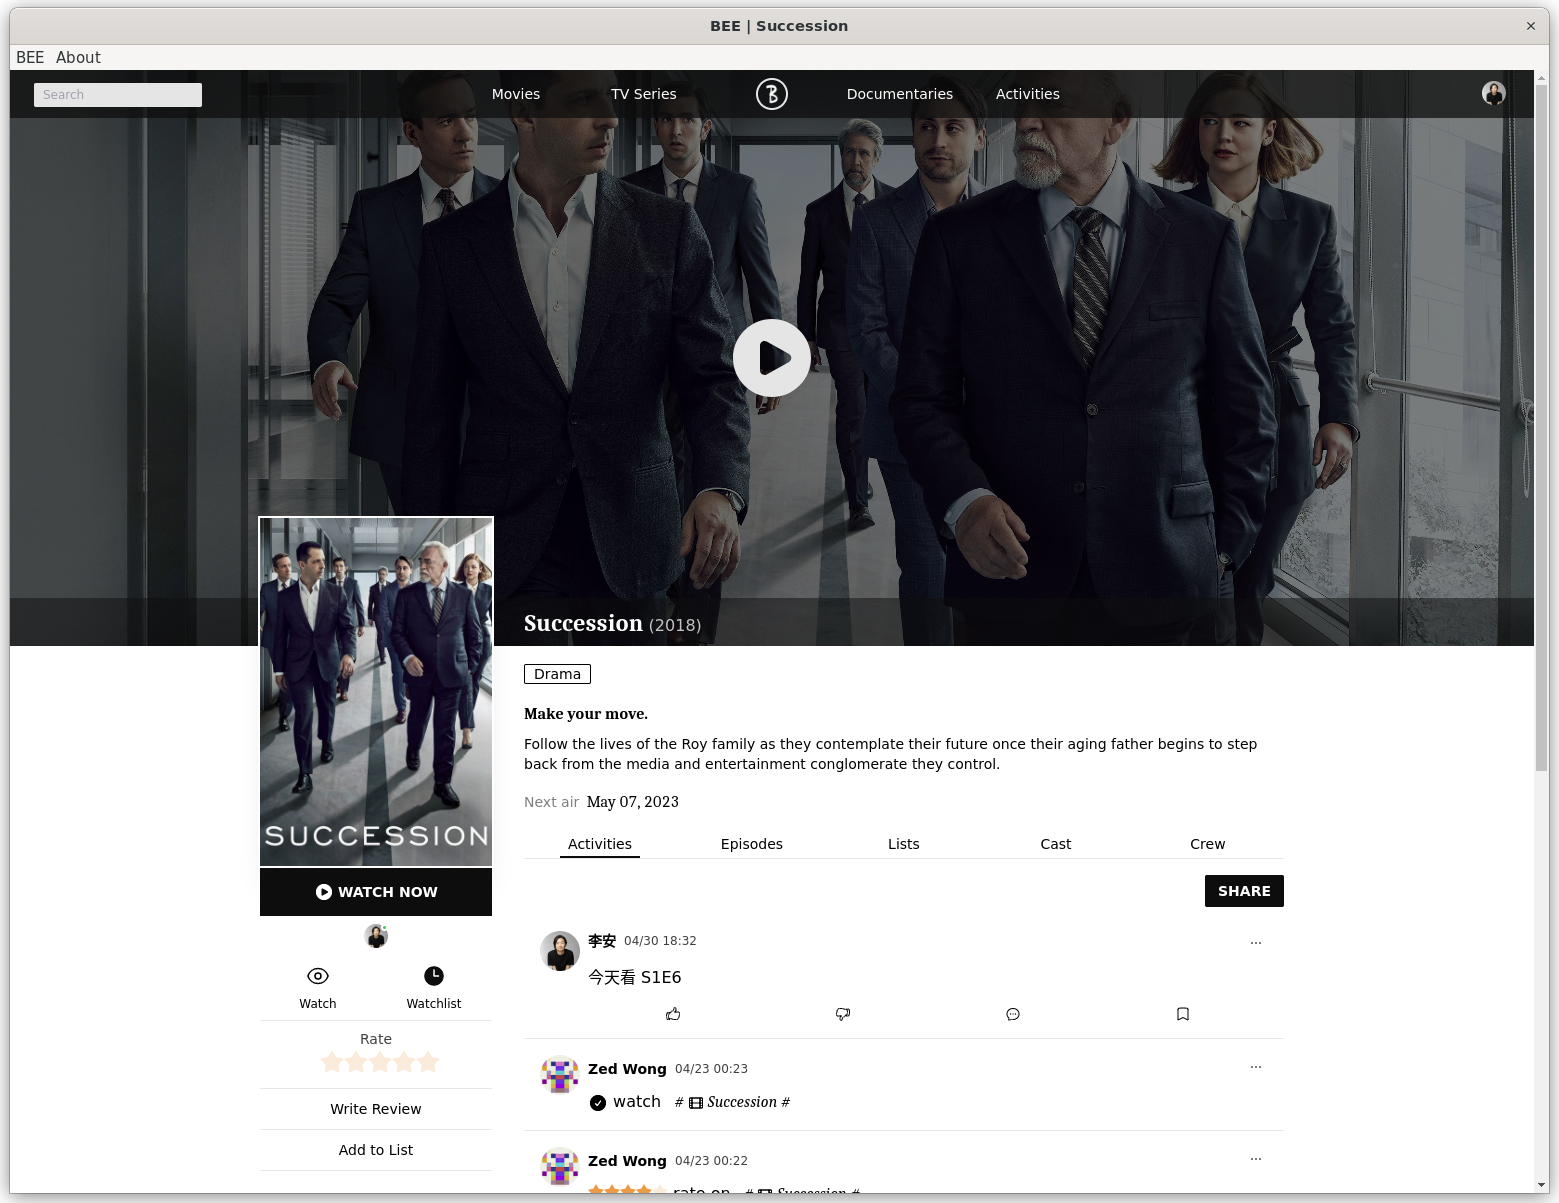Click the small user avatar under Watch Now

(x=376, y=936)
